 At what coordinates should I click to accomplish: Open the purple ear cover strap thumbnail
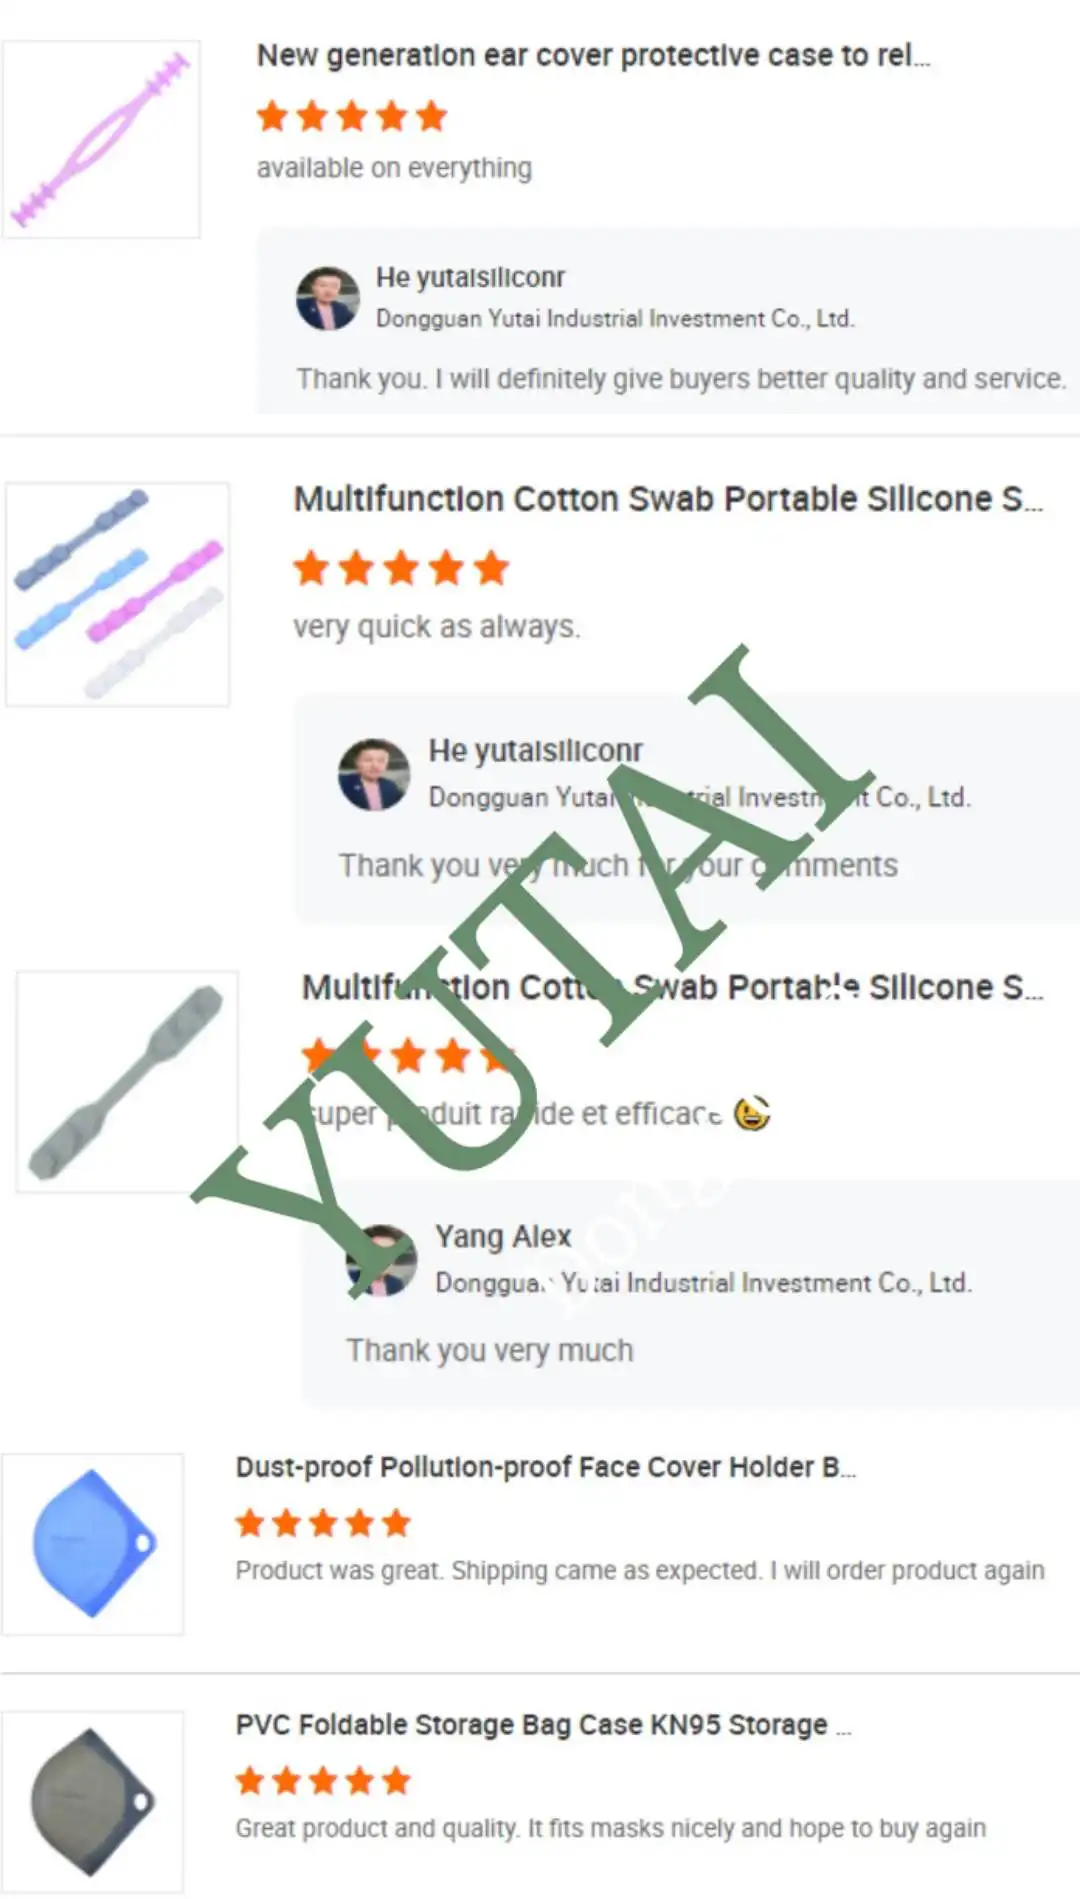(101, 140)
